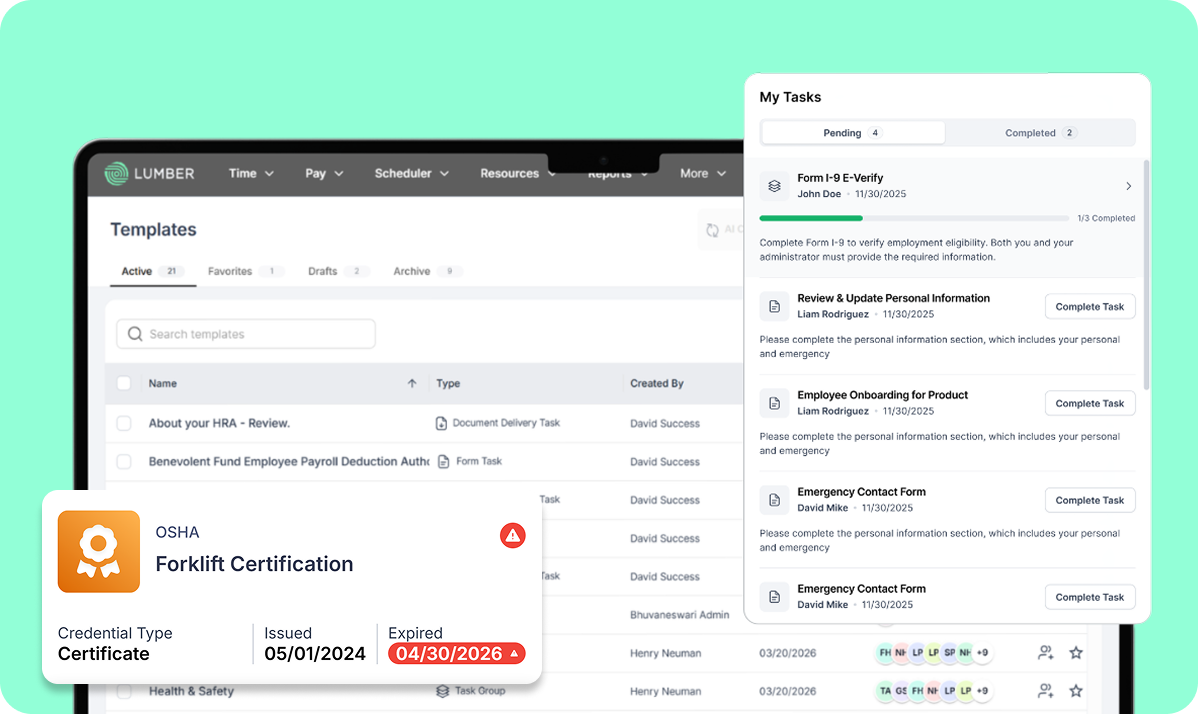Click the Form I-9 E-Verify stack icon
1198x714 pixels.
[774, 186]
